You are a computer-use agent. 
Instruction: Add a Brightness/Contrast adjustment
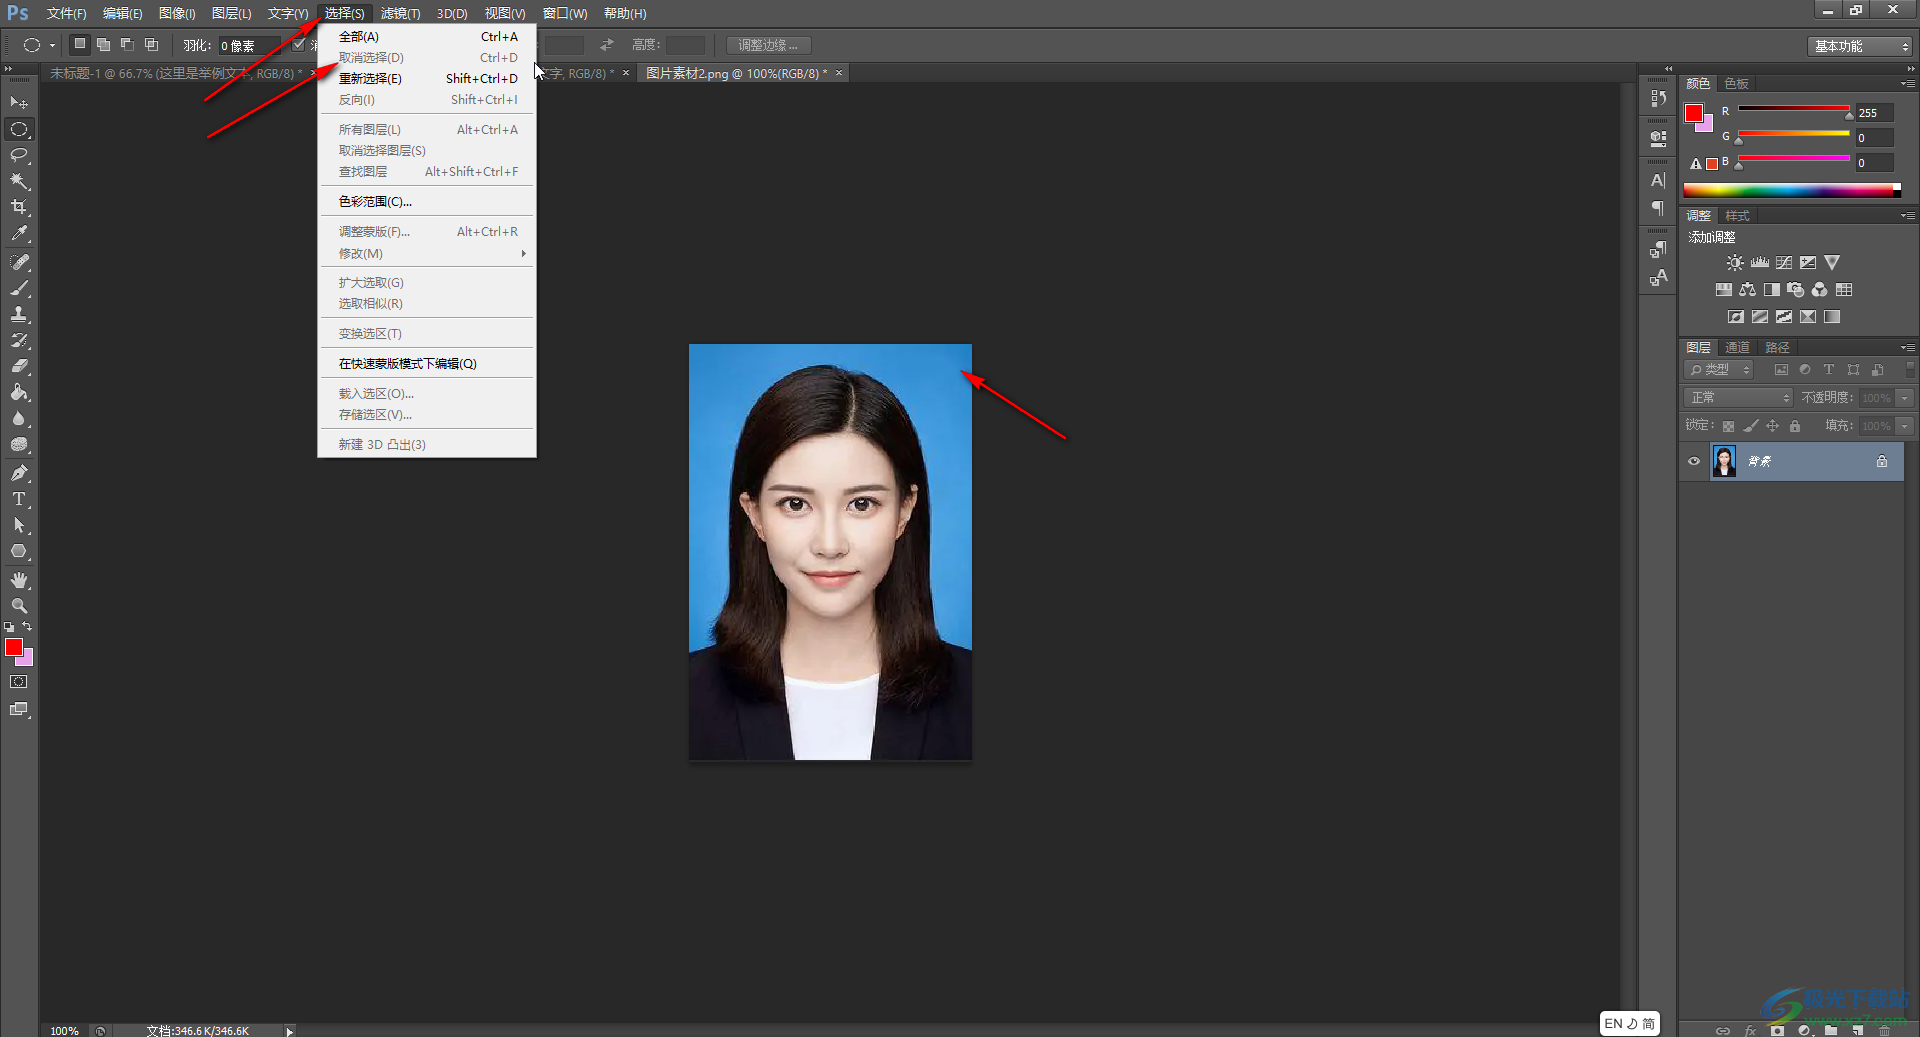1735,263
